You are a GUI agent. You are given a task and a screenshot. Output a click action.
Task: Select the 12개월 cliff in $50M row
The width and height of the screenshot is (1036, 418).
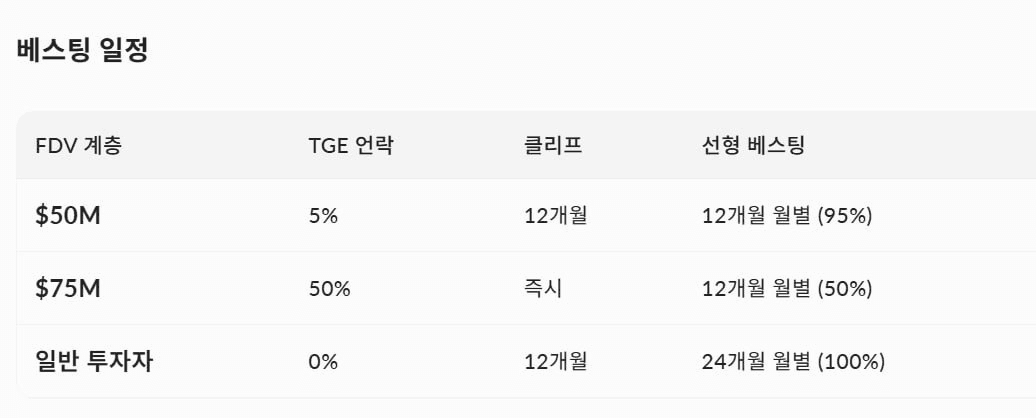point(555,215)
